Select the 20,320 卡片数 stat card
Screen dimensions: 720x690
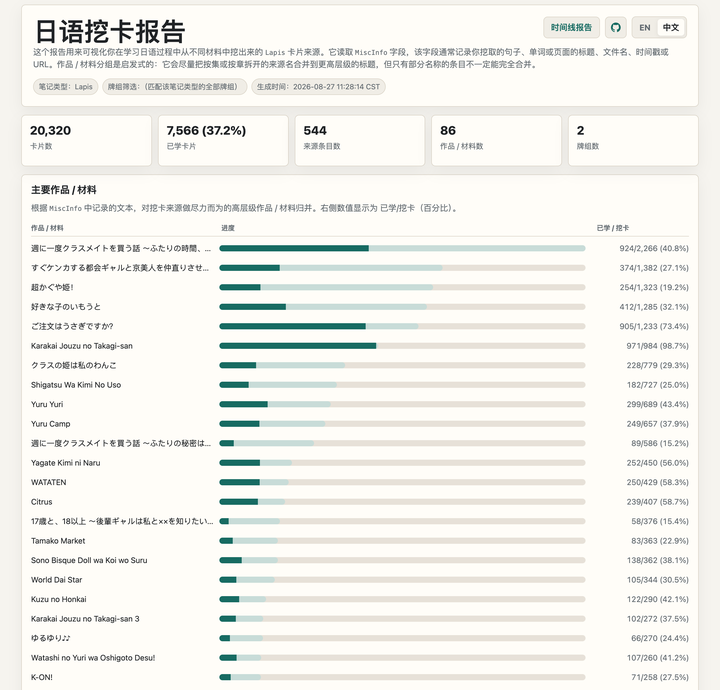(x=86, y=140)
